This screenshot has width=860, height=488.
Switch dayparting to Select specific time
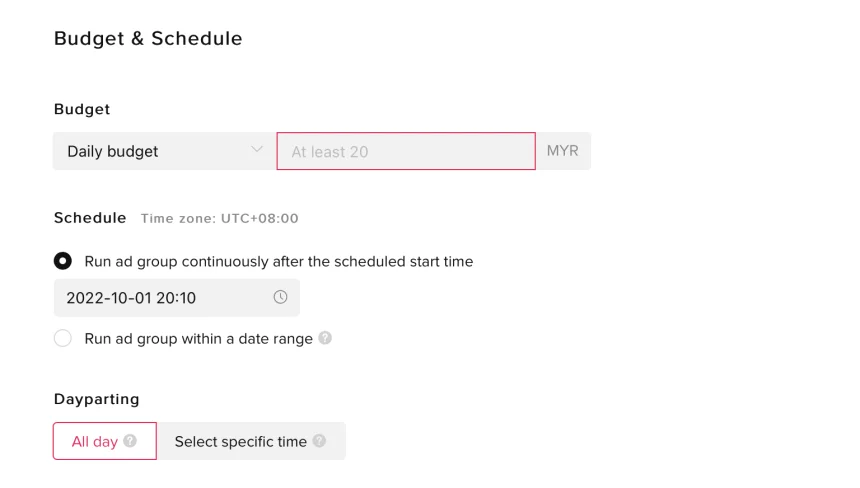[241, 441]
